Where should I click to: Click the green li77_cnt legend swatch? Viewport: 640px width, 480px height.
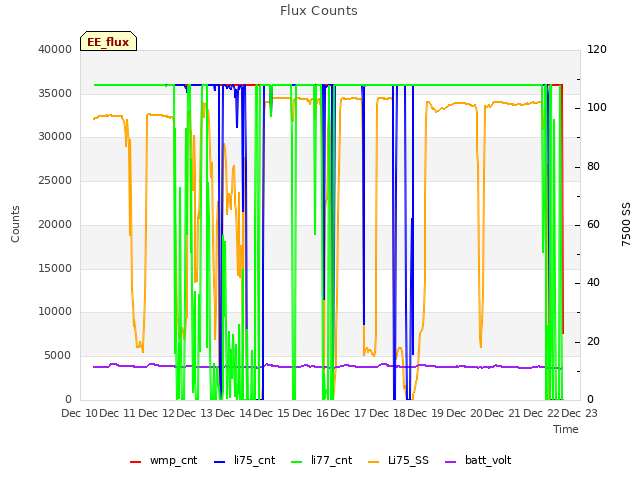coord(297,462)
